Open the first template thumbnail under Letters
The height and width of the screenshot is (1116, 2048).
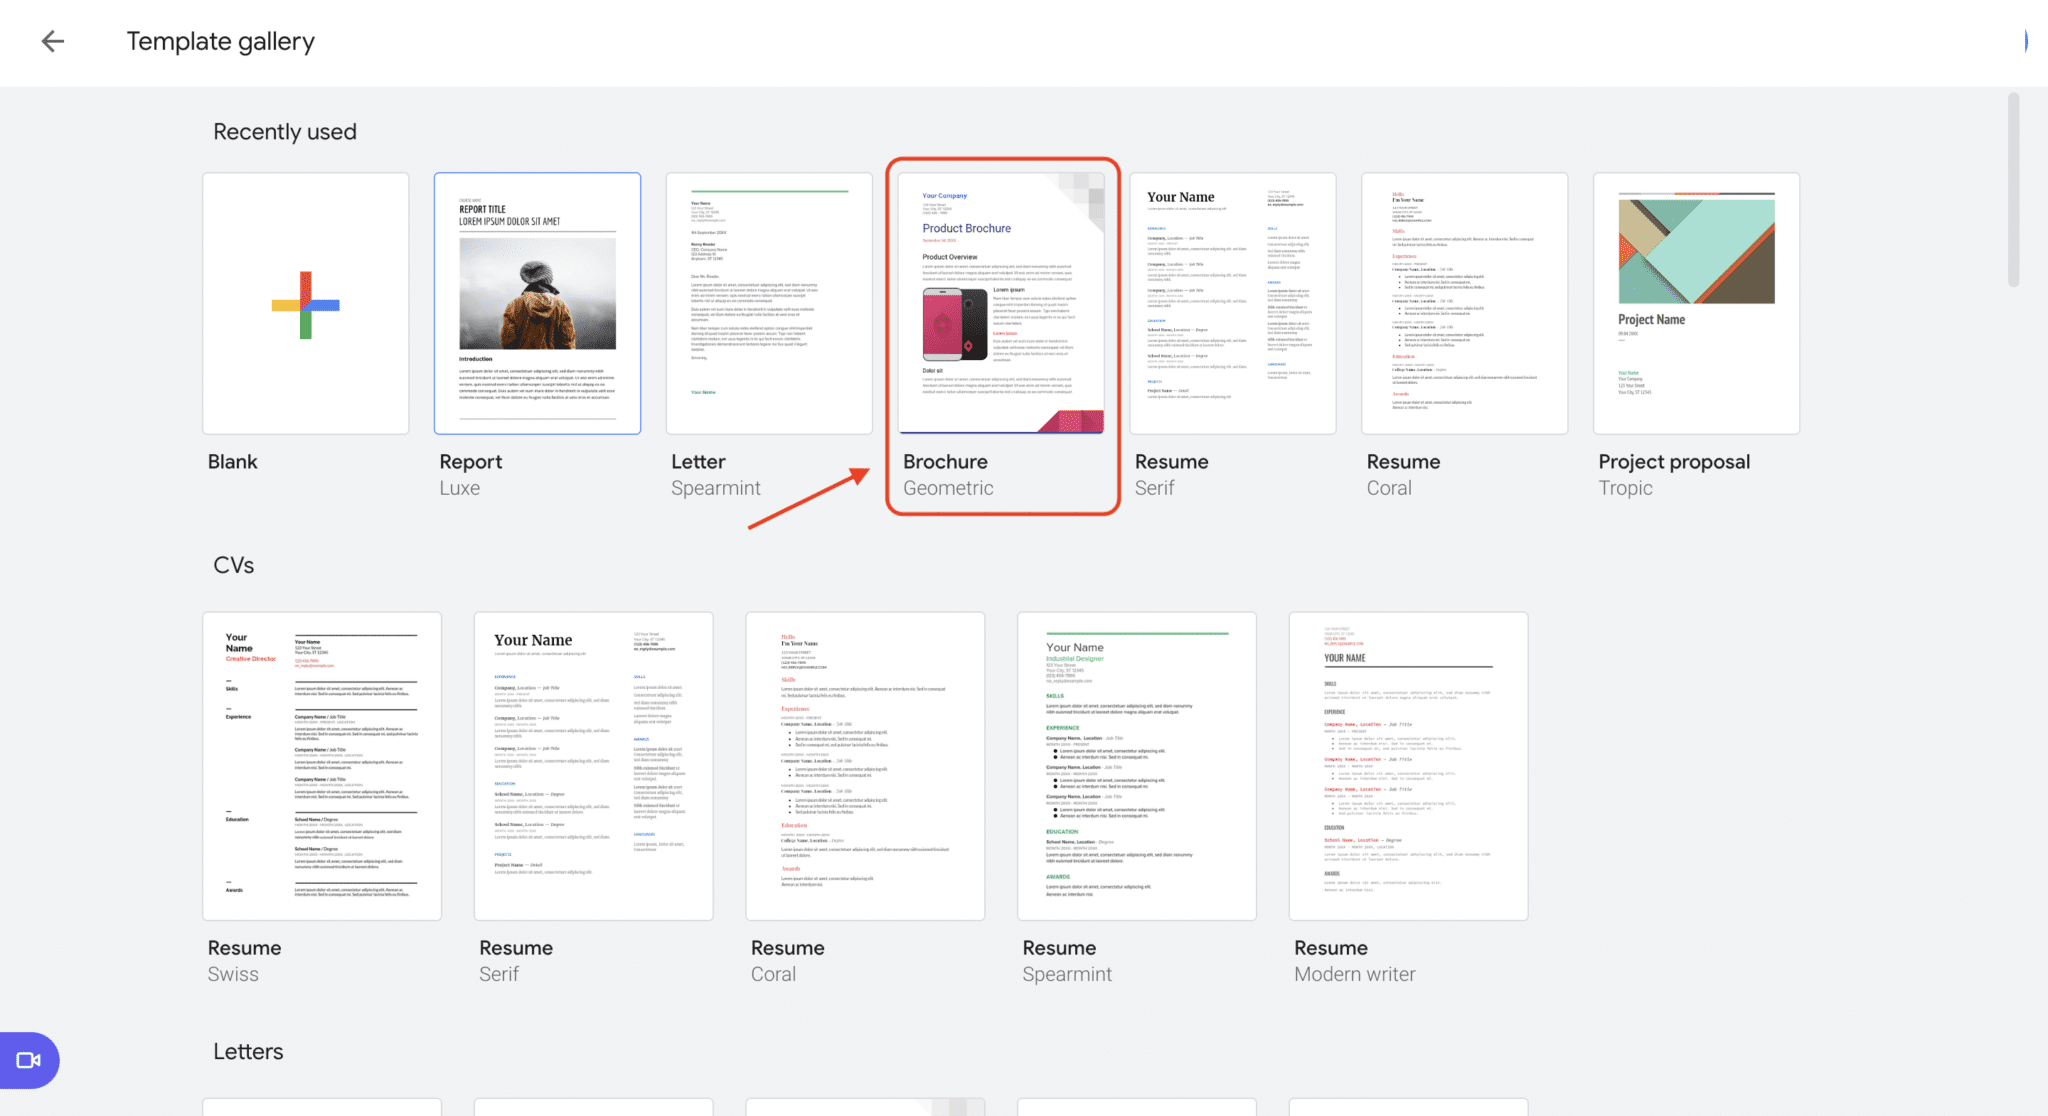(321, 1108)
